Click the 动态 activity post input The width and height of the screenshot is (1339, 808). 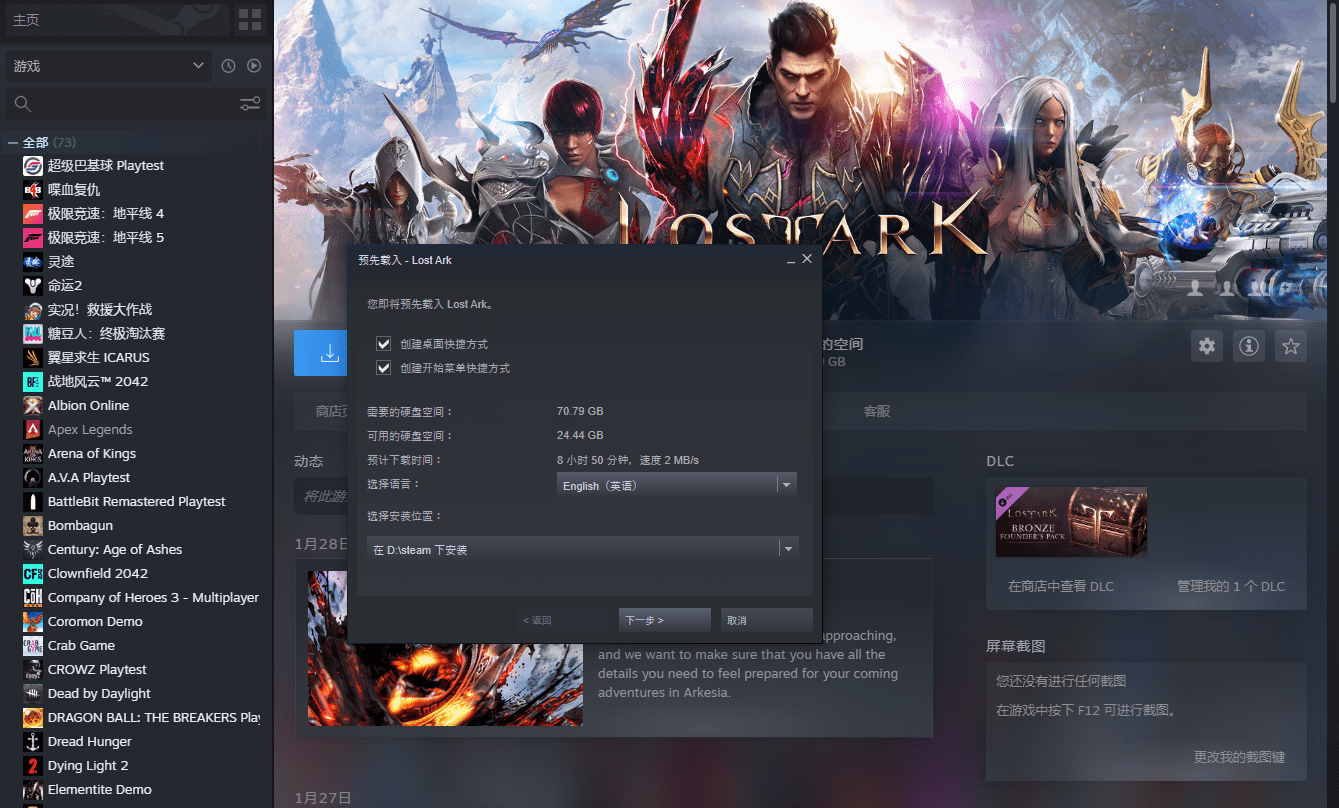click(x=613, y=496)
